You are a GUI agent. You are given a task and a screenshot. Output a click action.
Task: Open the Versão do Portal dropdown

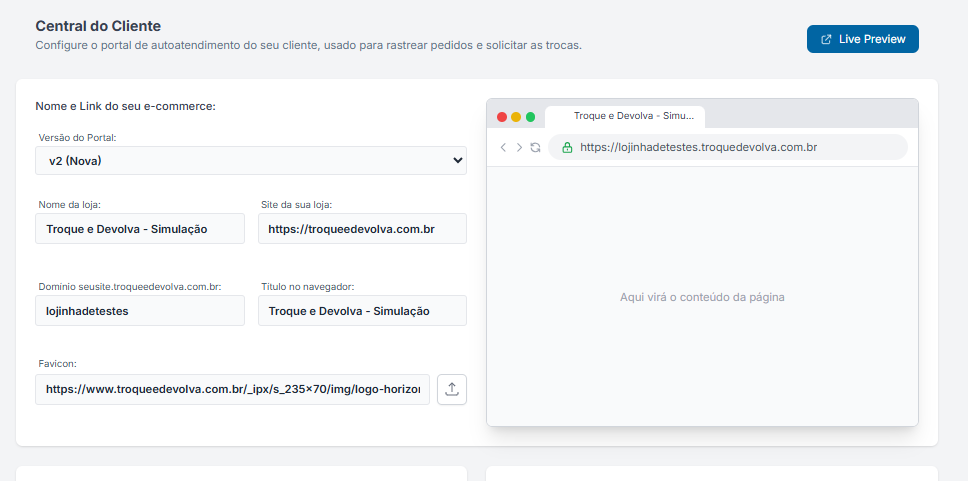(x=250, y=160)
